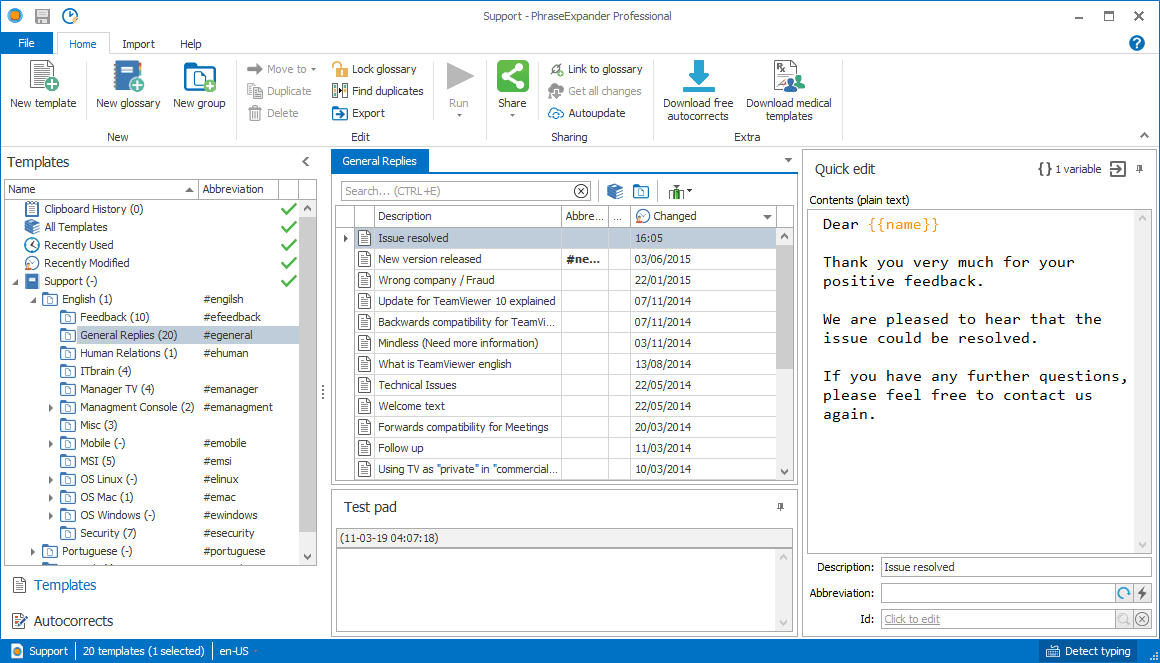Image resolution: width=1160 pixels, height=663 pixels.
Task: Open the en-US language dropdown
Action: pos(239,651)
